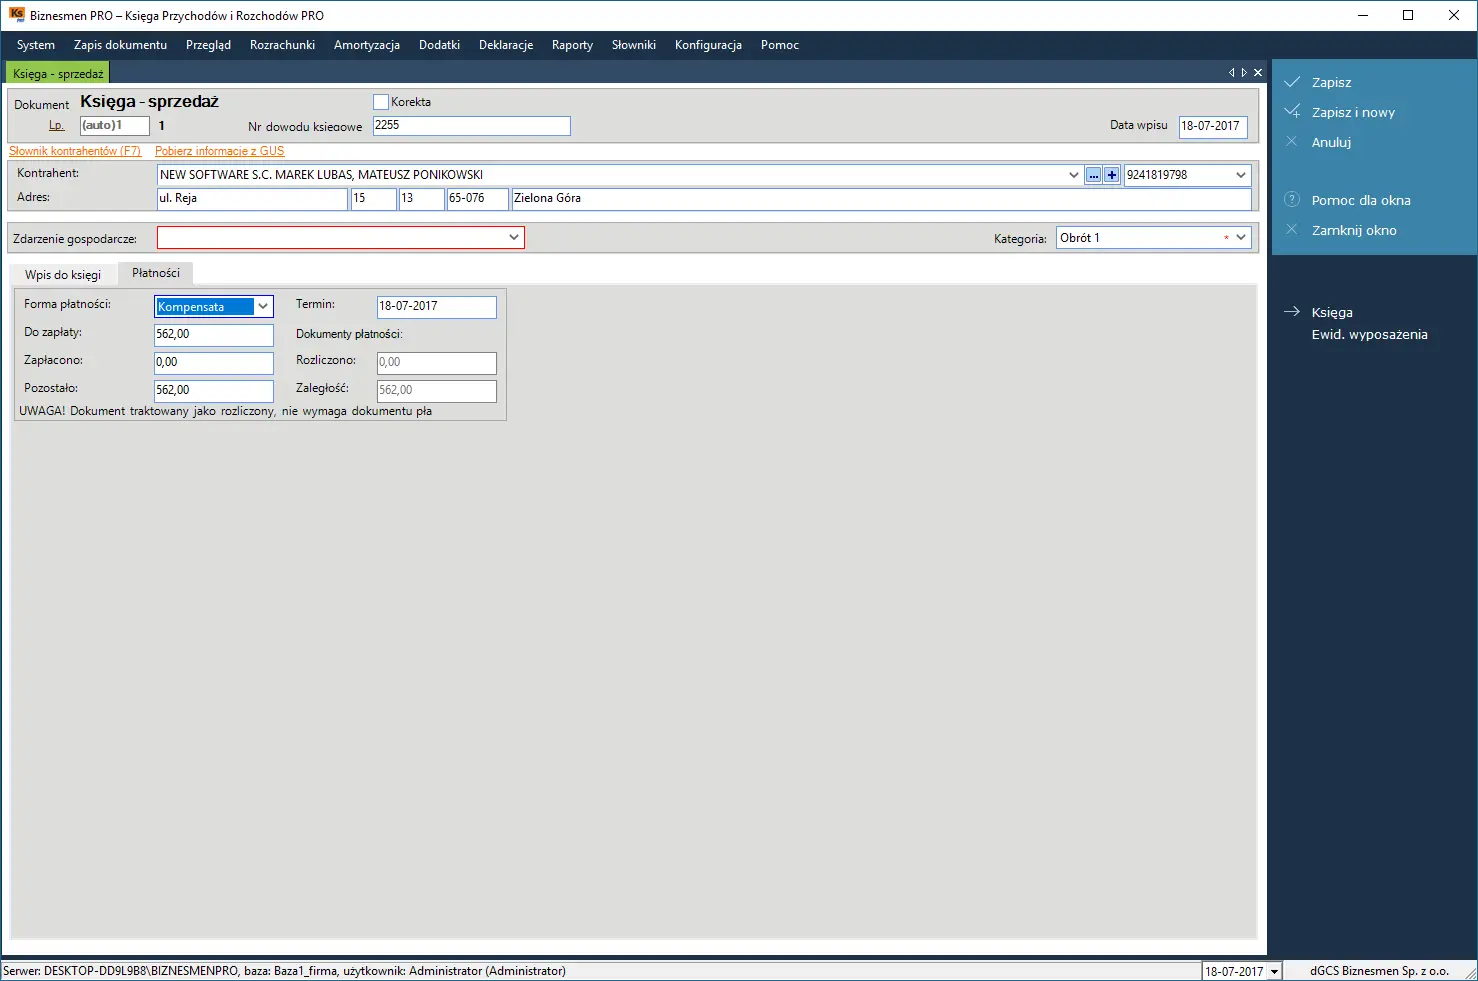Close the Księga - sprzedaż tab panel
The height and width of the screenshot is (981, 1478).
click(1258, 72)
